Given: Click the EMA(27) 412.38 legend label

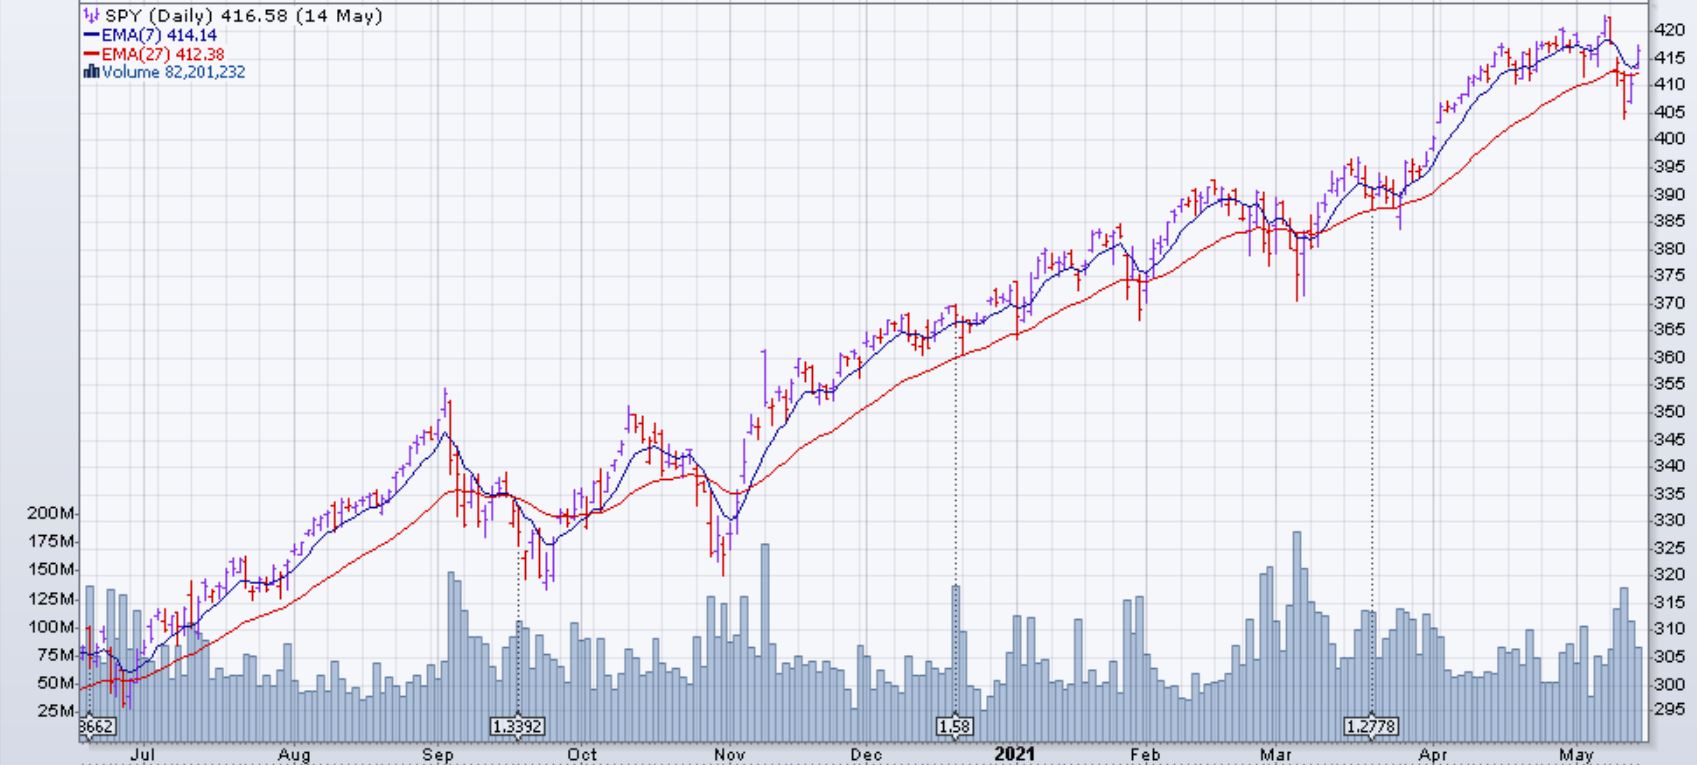Looking at the screenshot, I should point(163,54).
